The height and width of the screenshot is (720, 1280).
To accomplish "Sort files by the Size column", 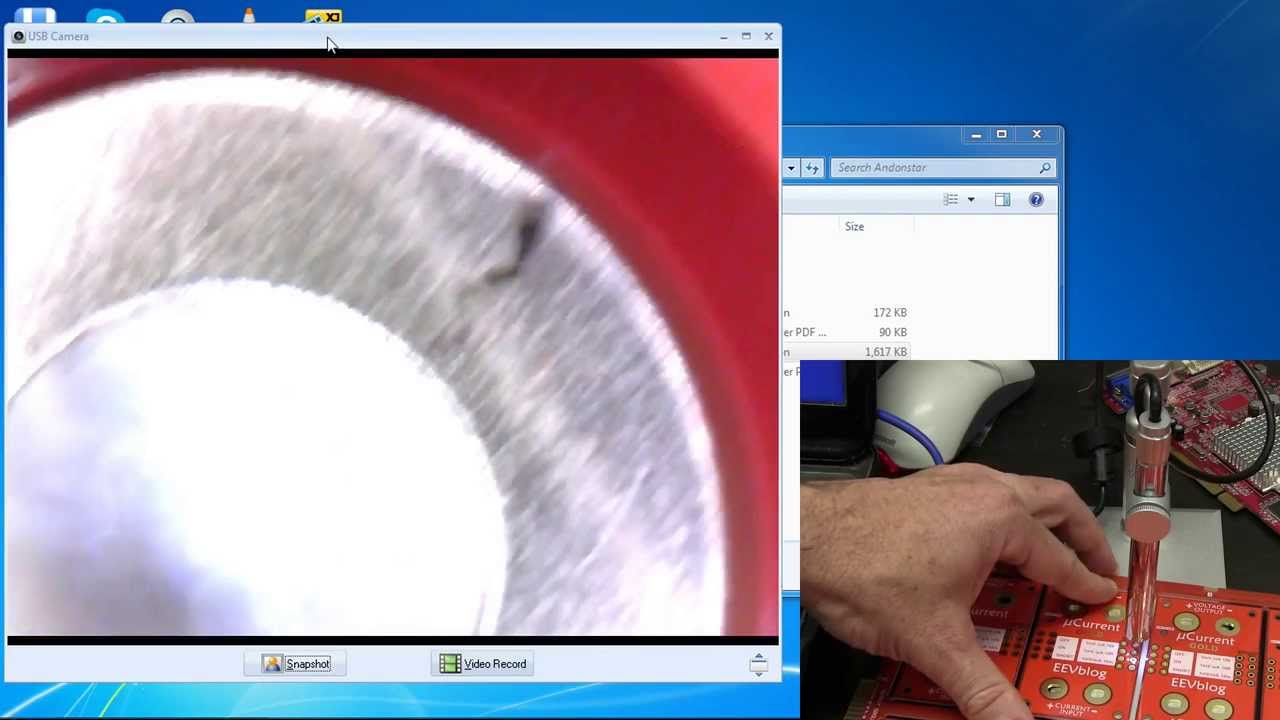I will tap(854, 227).
